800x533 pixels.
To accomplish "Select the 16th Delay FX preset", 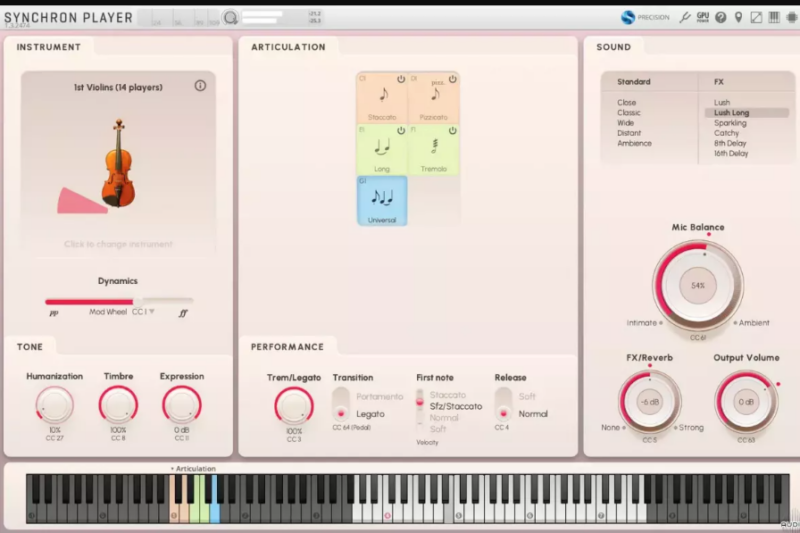I will tap(731, 154).
